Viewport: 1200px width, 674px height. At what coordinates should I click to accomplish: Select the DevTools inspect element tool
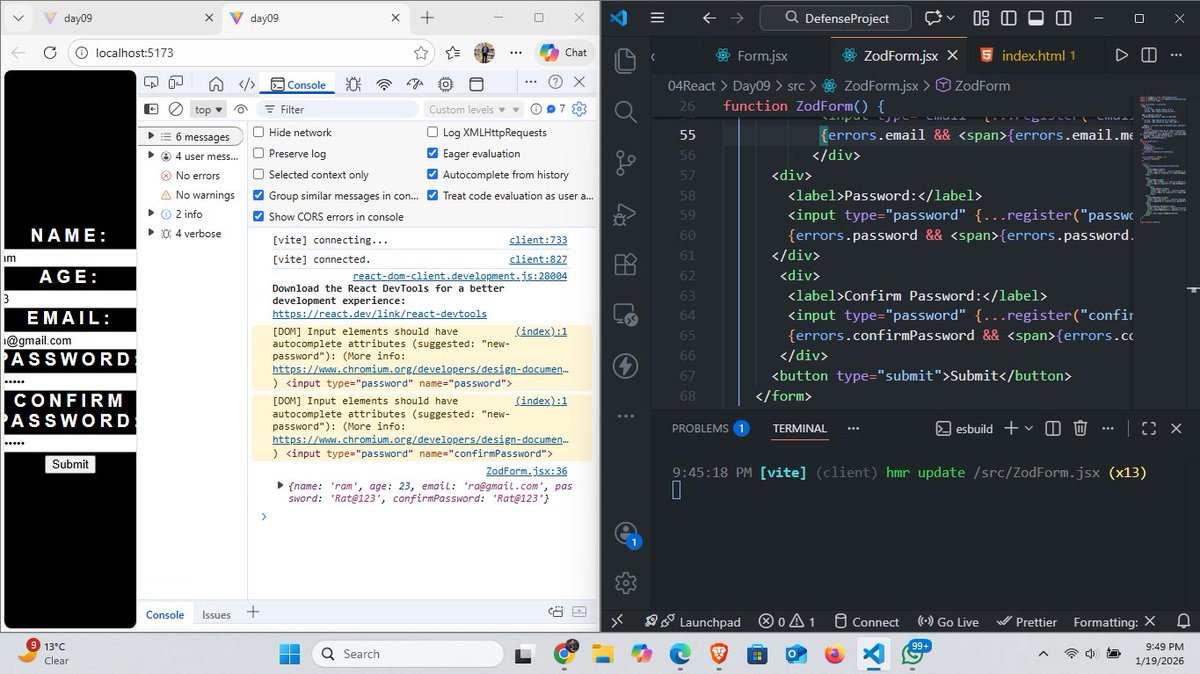[151, 84]
